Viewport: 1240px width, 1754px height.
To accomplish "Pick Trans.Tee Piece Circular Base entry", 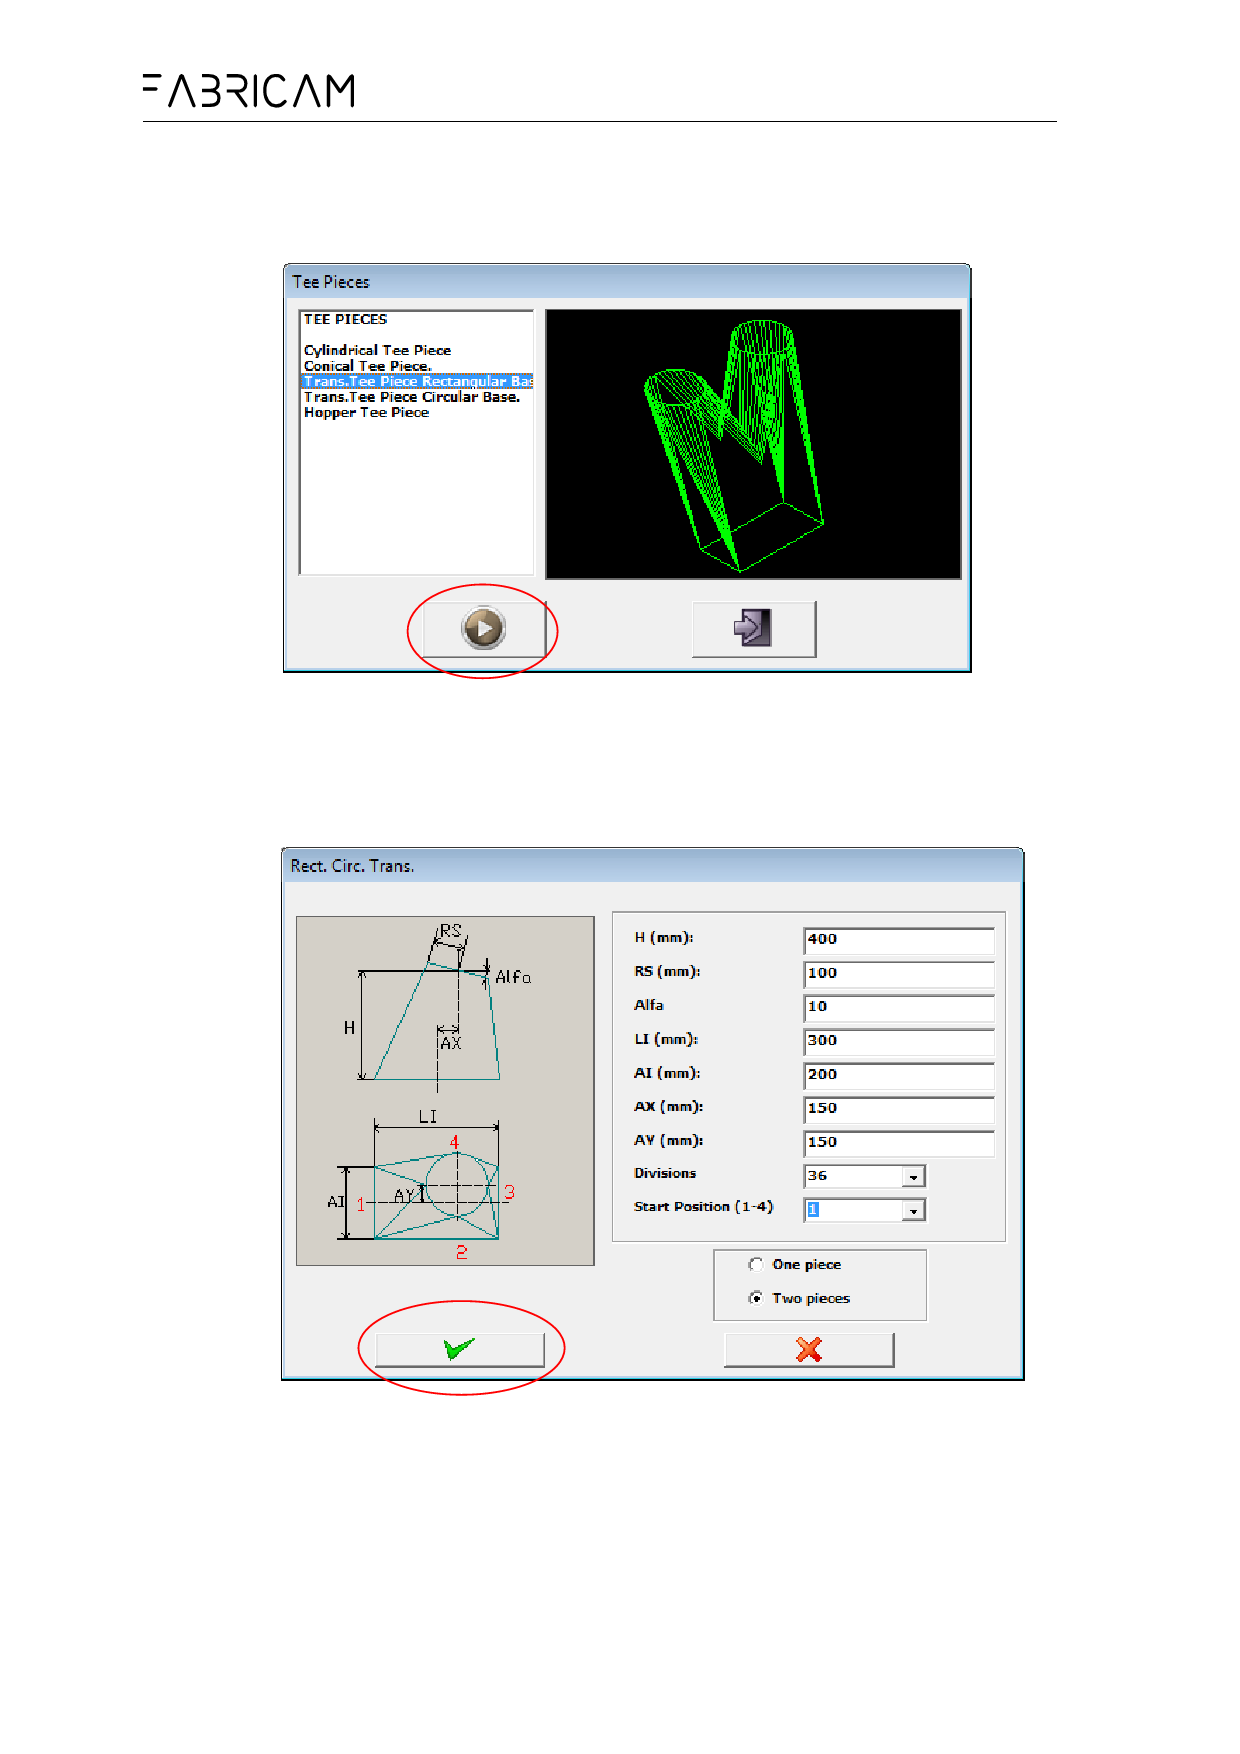I will (411, 397).
